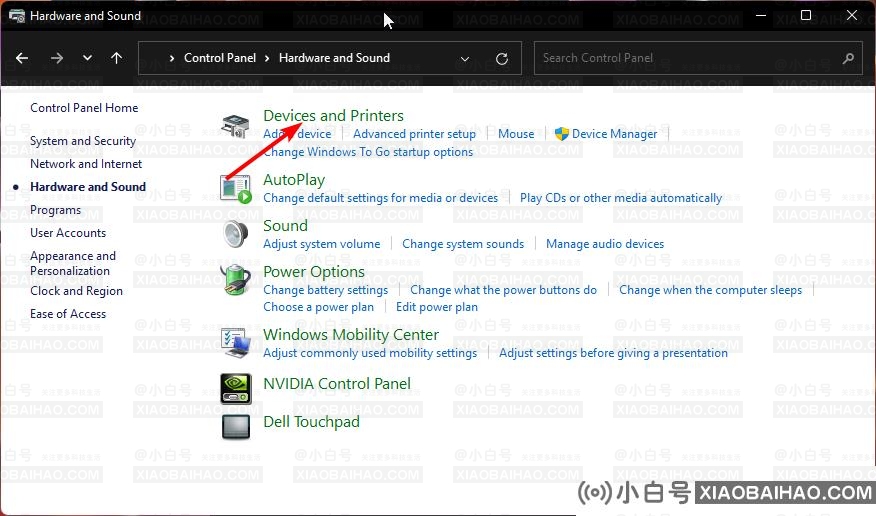876x516 pixels.
Task: Open the Power Options heading
Action: (313, 272)
